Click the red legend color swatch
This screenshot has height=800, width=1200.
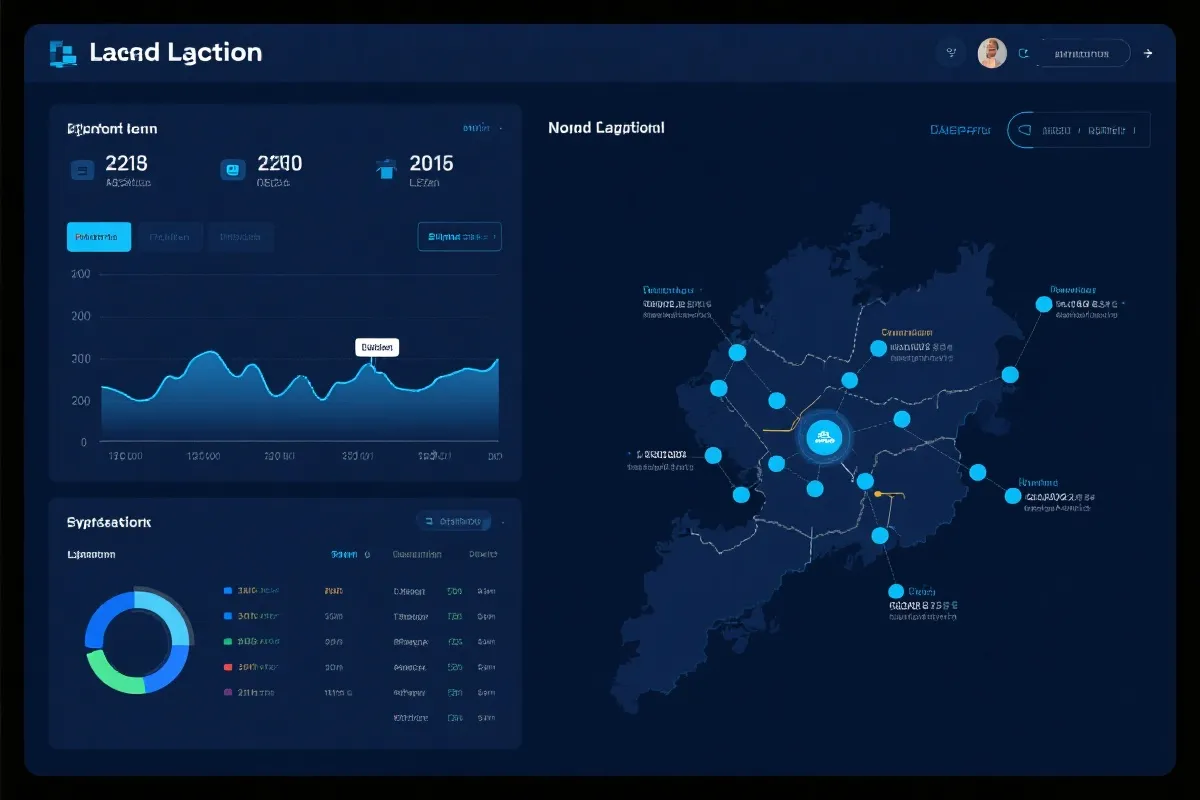(228, 666)
